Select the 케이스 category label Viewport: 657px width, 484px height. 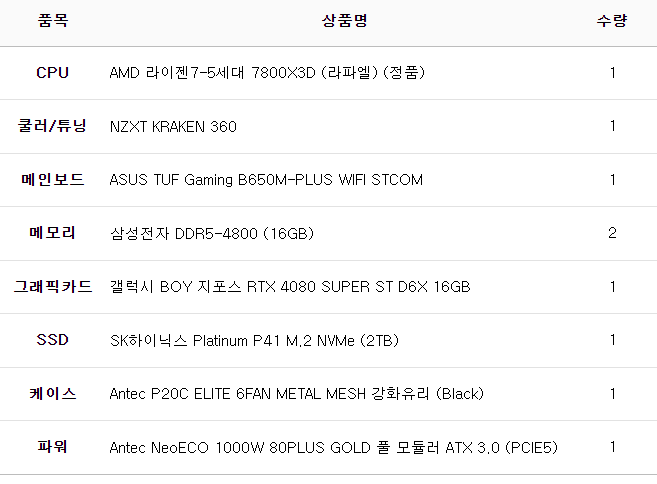pyautogui.click(x=53, y=393)
